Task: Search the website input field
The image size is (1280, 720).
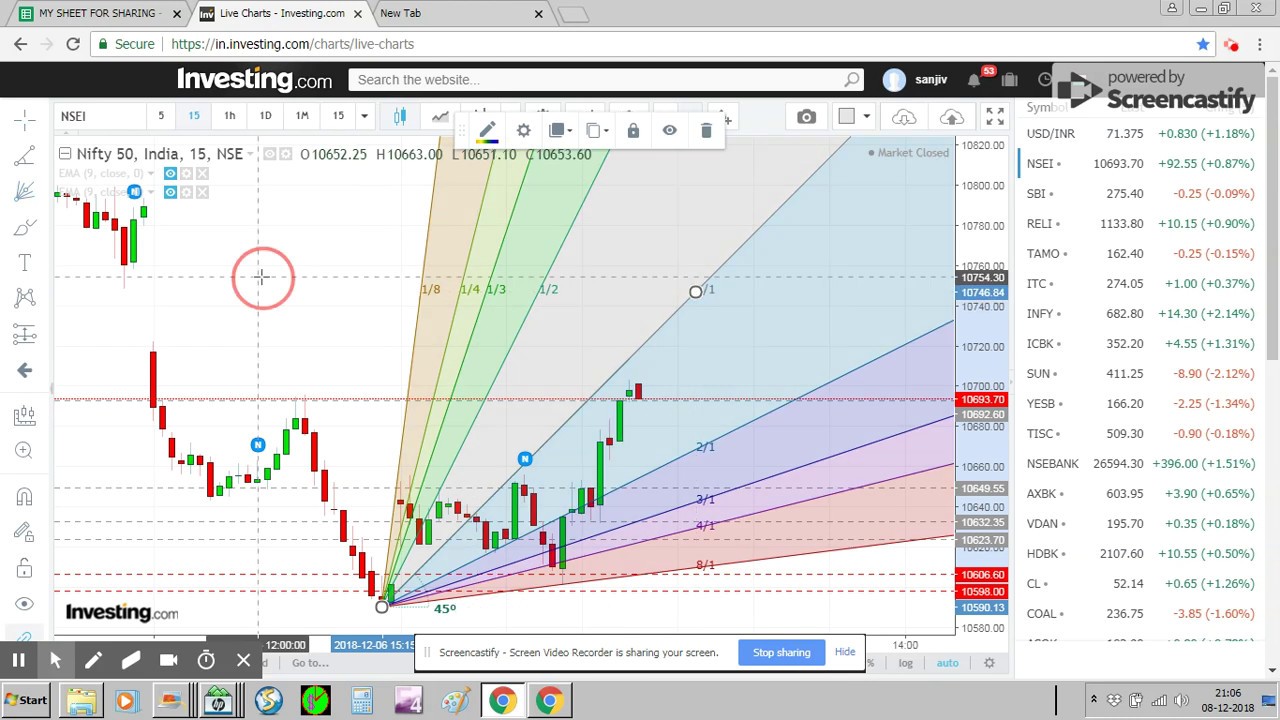Action: pos(605,80)
